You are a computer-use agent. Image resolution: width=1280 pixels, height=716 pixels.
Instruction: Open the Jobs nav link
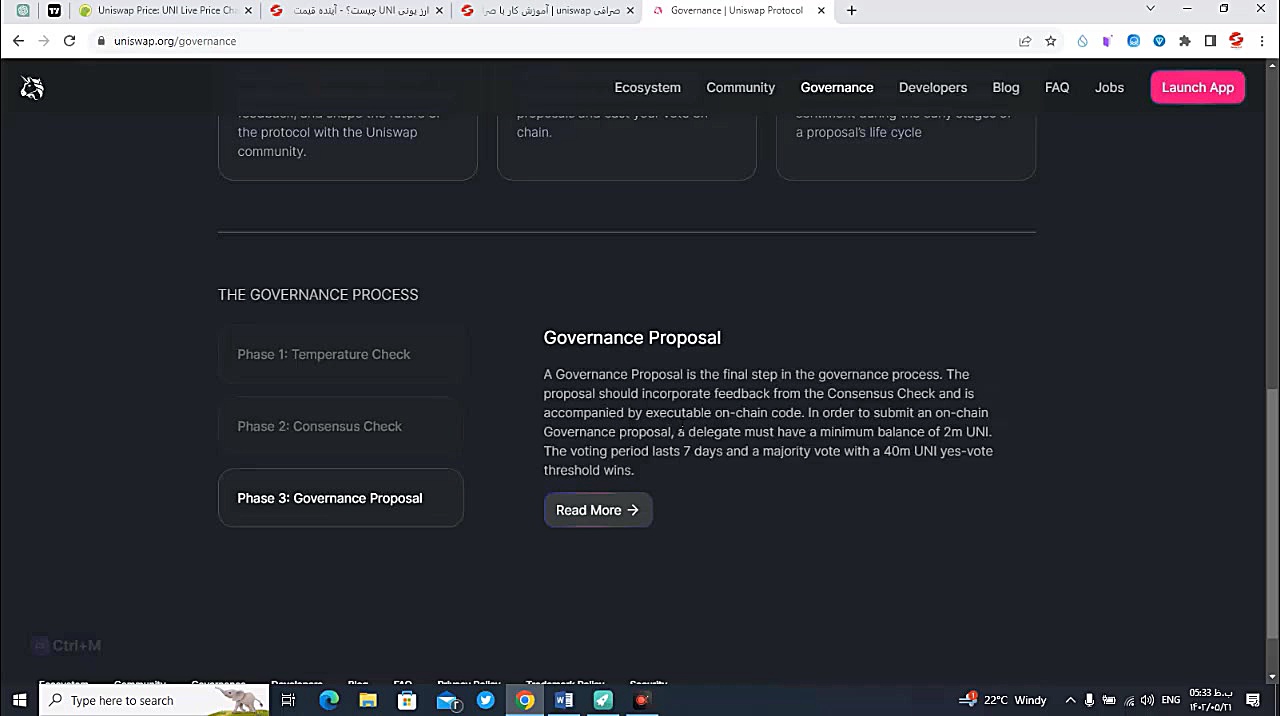(1109, 88)
